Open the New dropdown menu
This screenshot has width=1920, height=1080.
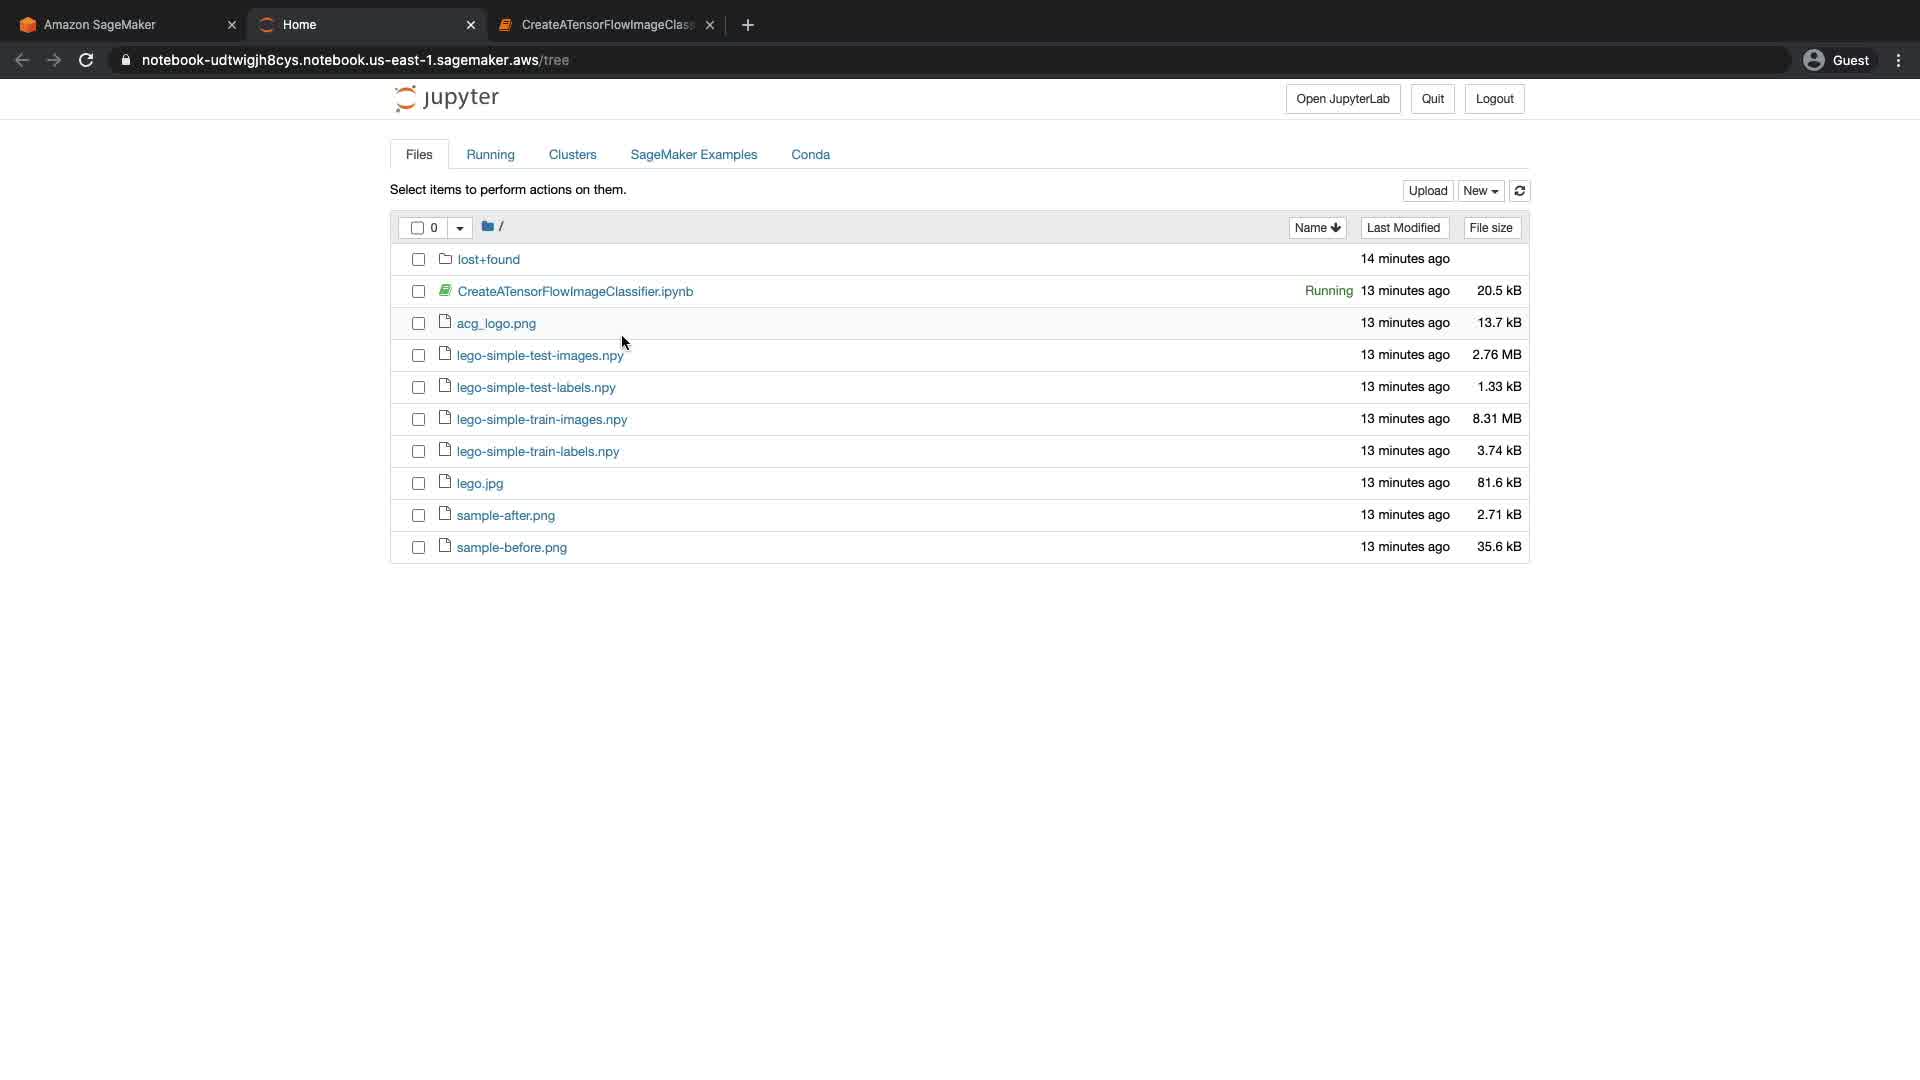[1480, 191]
